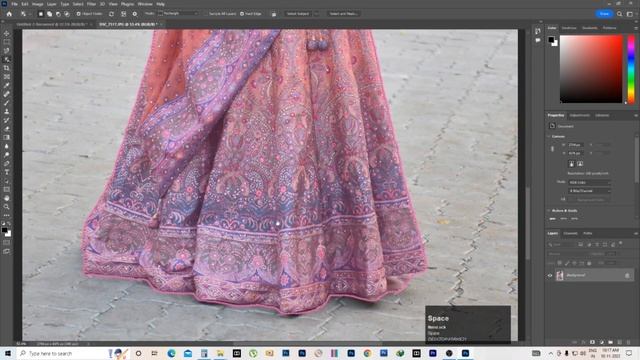Click the refresh object finder icon
The width and height of the screenshot is (640, 360).
[111, 14]
